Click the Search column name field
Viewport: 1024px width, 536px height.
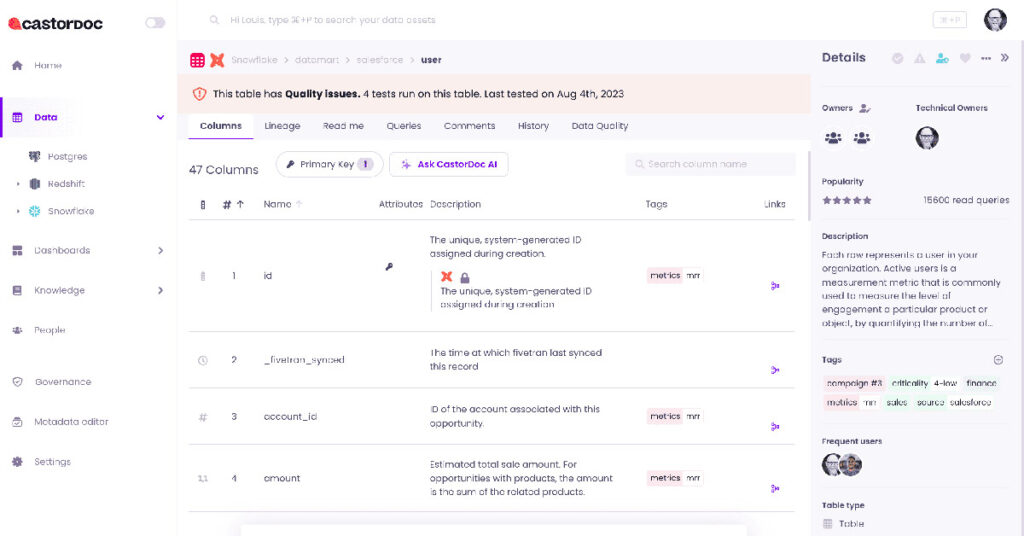710,164
